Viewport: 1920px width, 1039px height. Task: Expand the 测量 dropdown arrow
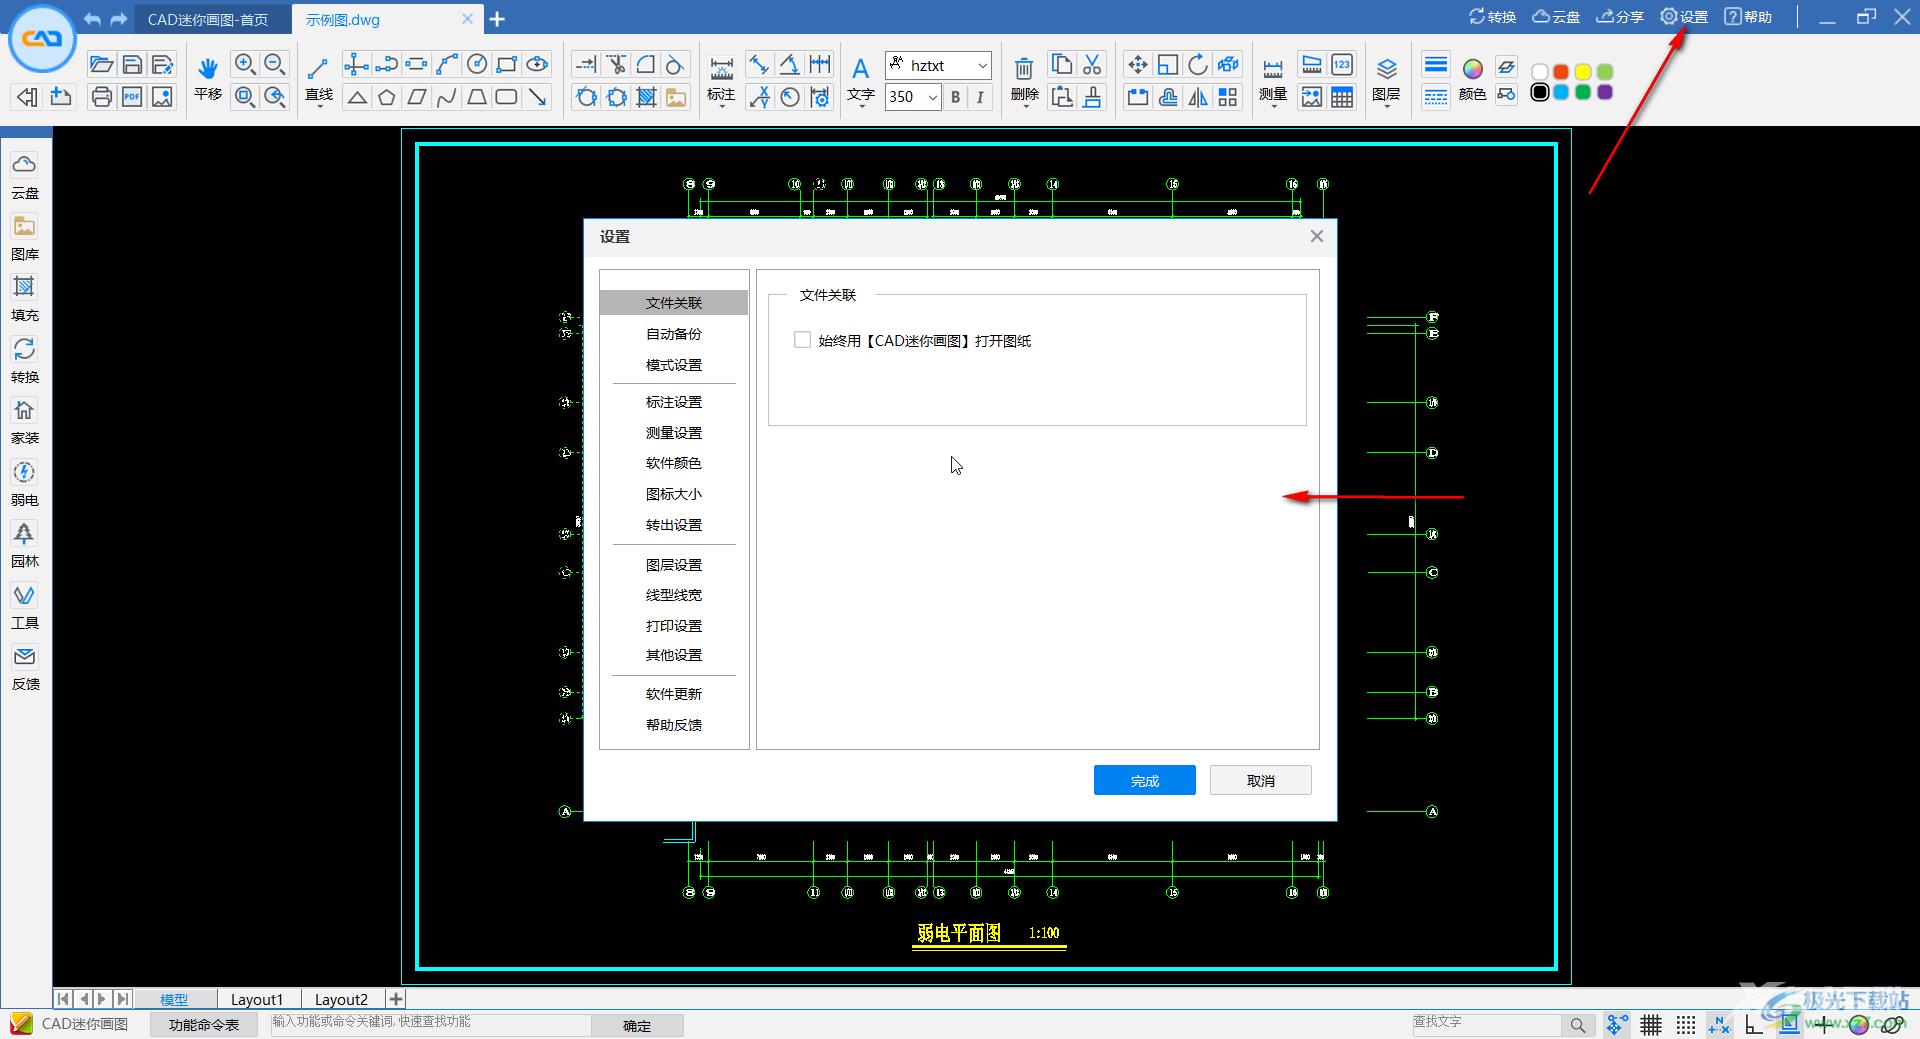[x=1272, y=107]
